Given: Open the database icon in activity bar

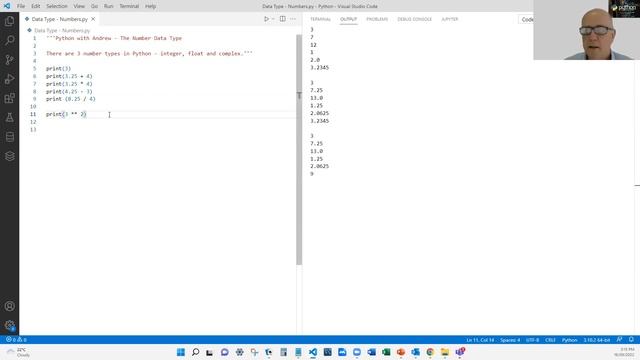Looking at the screenshot, I should point(9,137).
